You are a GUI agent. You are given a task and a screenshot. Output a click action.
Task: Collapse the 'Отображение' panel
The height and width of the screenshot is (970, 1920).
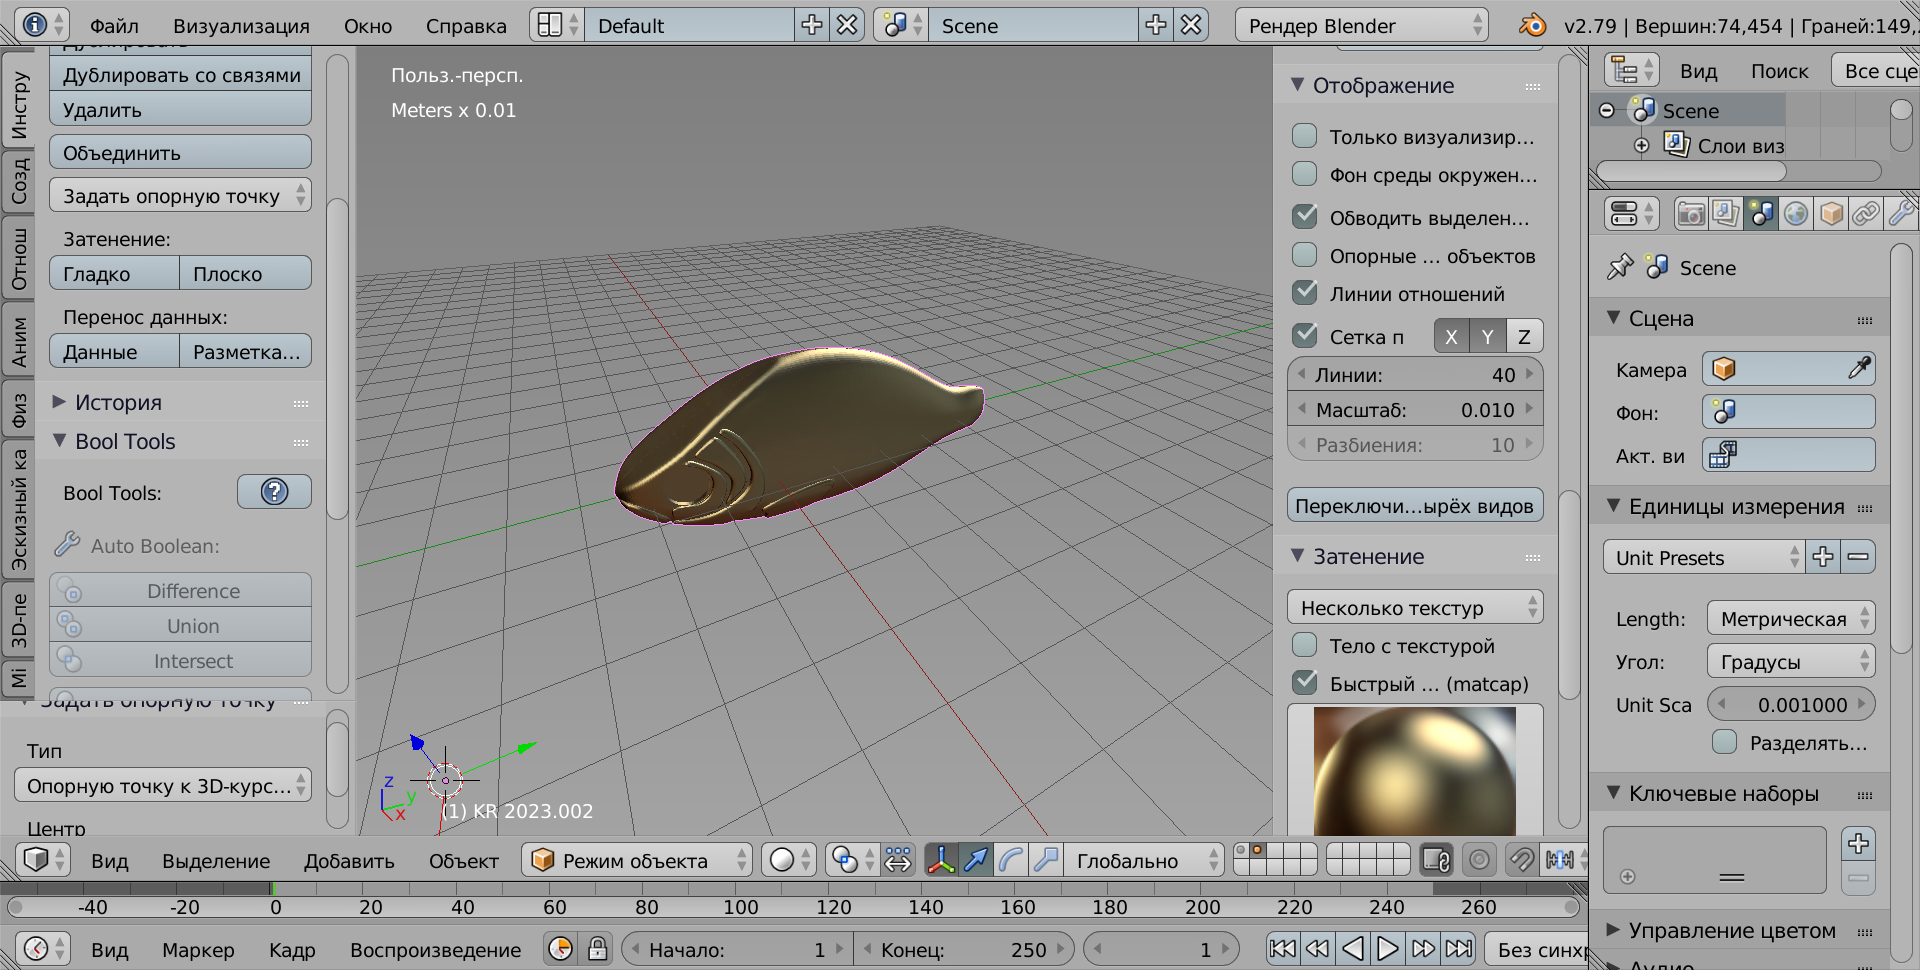coord(1298,85)
